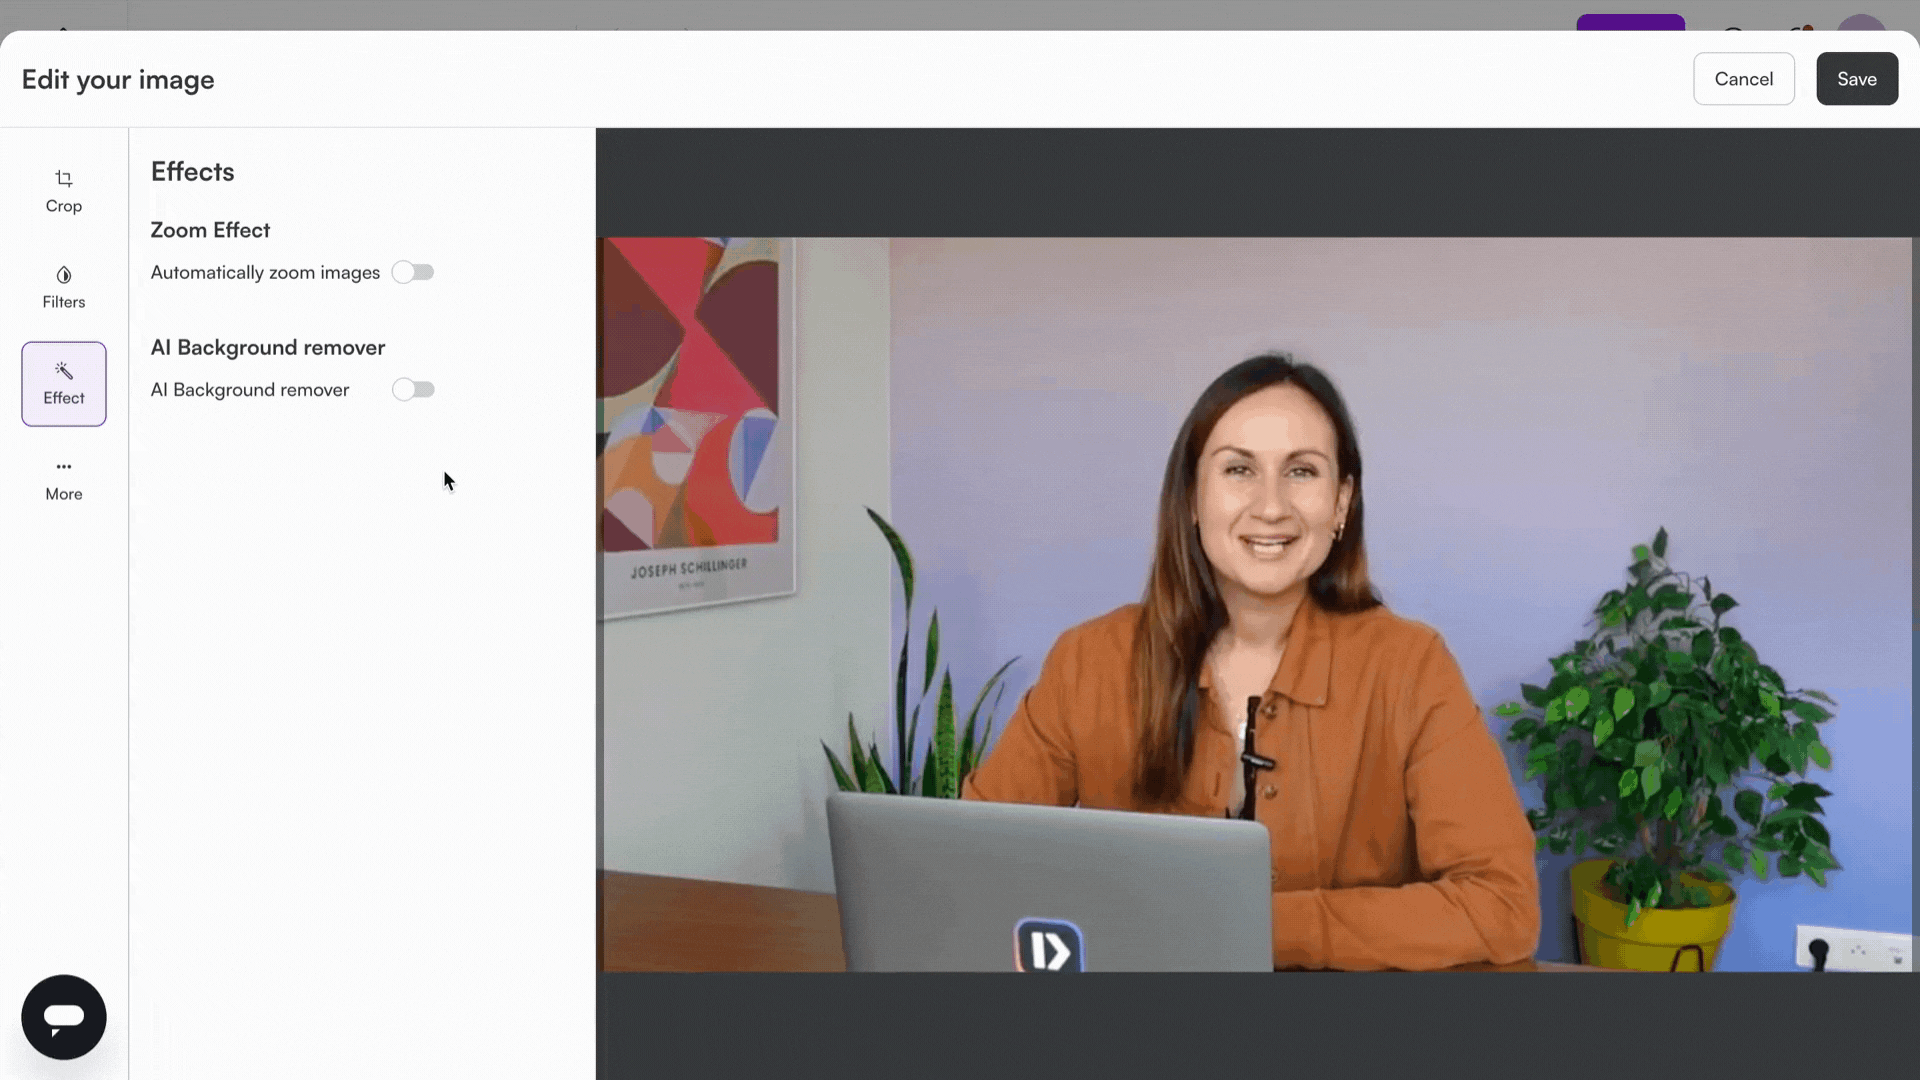Click the 'Zoom Effect' section heading
This screenshot has height=1080, width=1920.
tap(210, 230)
